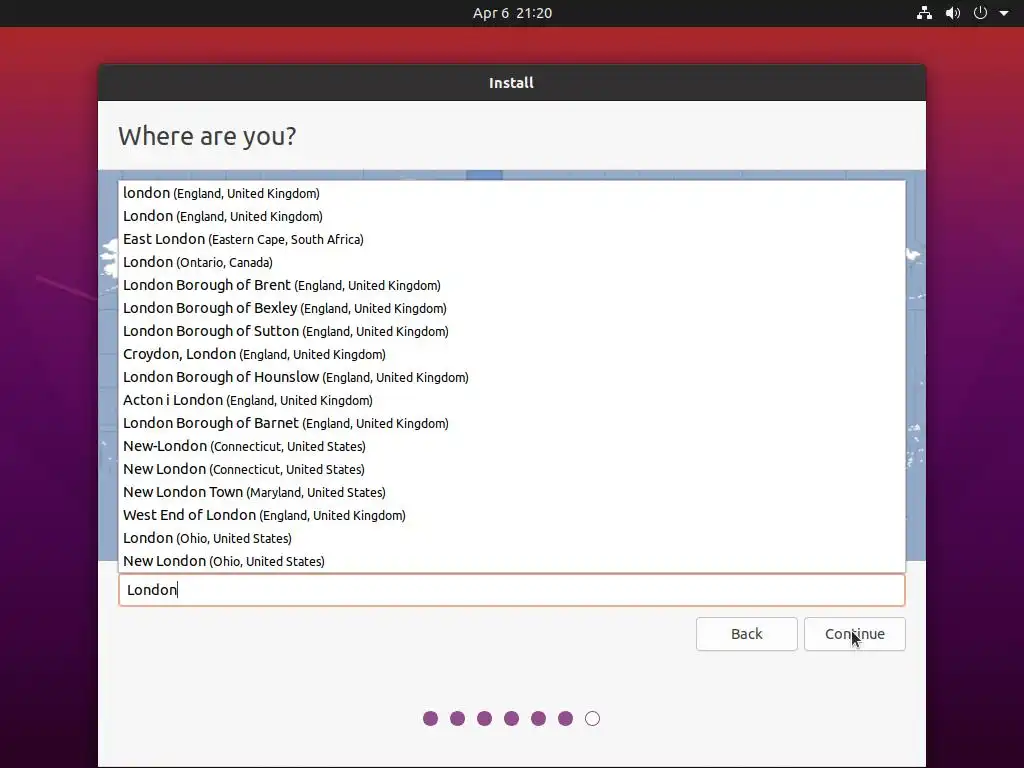Select West End of London
Viewport: 1024px width, 768px height.
click(x=512, y=515)
